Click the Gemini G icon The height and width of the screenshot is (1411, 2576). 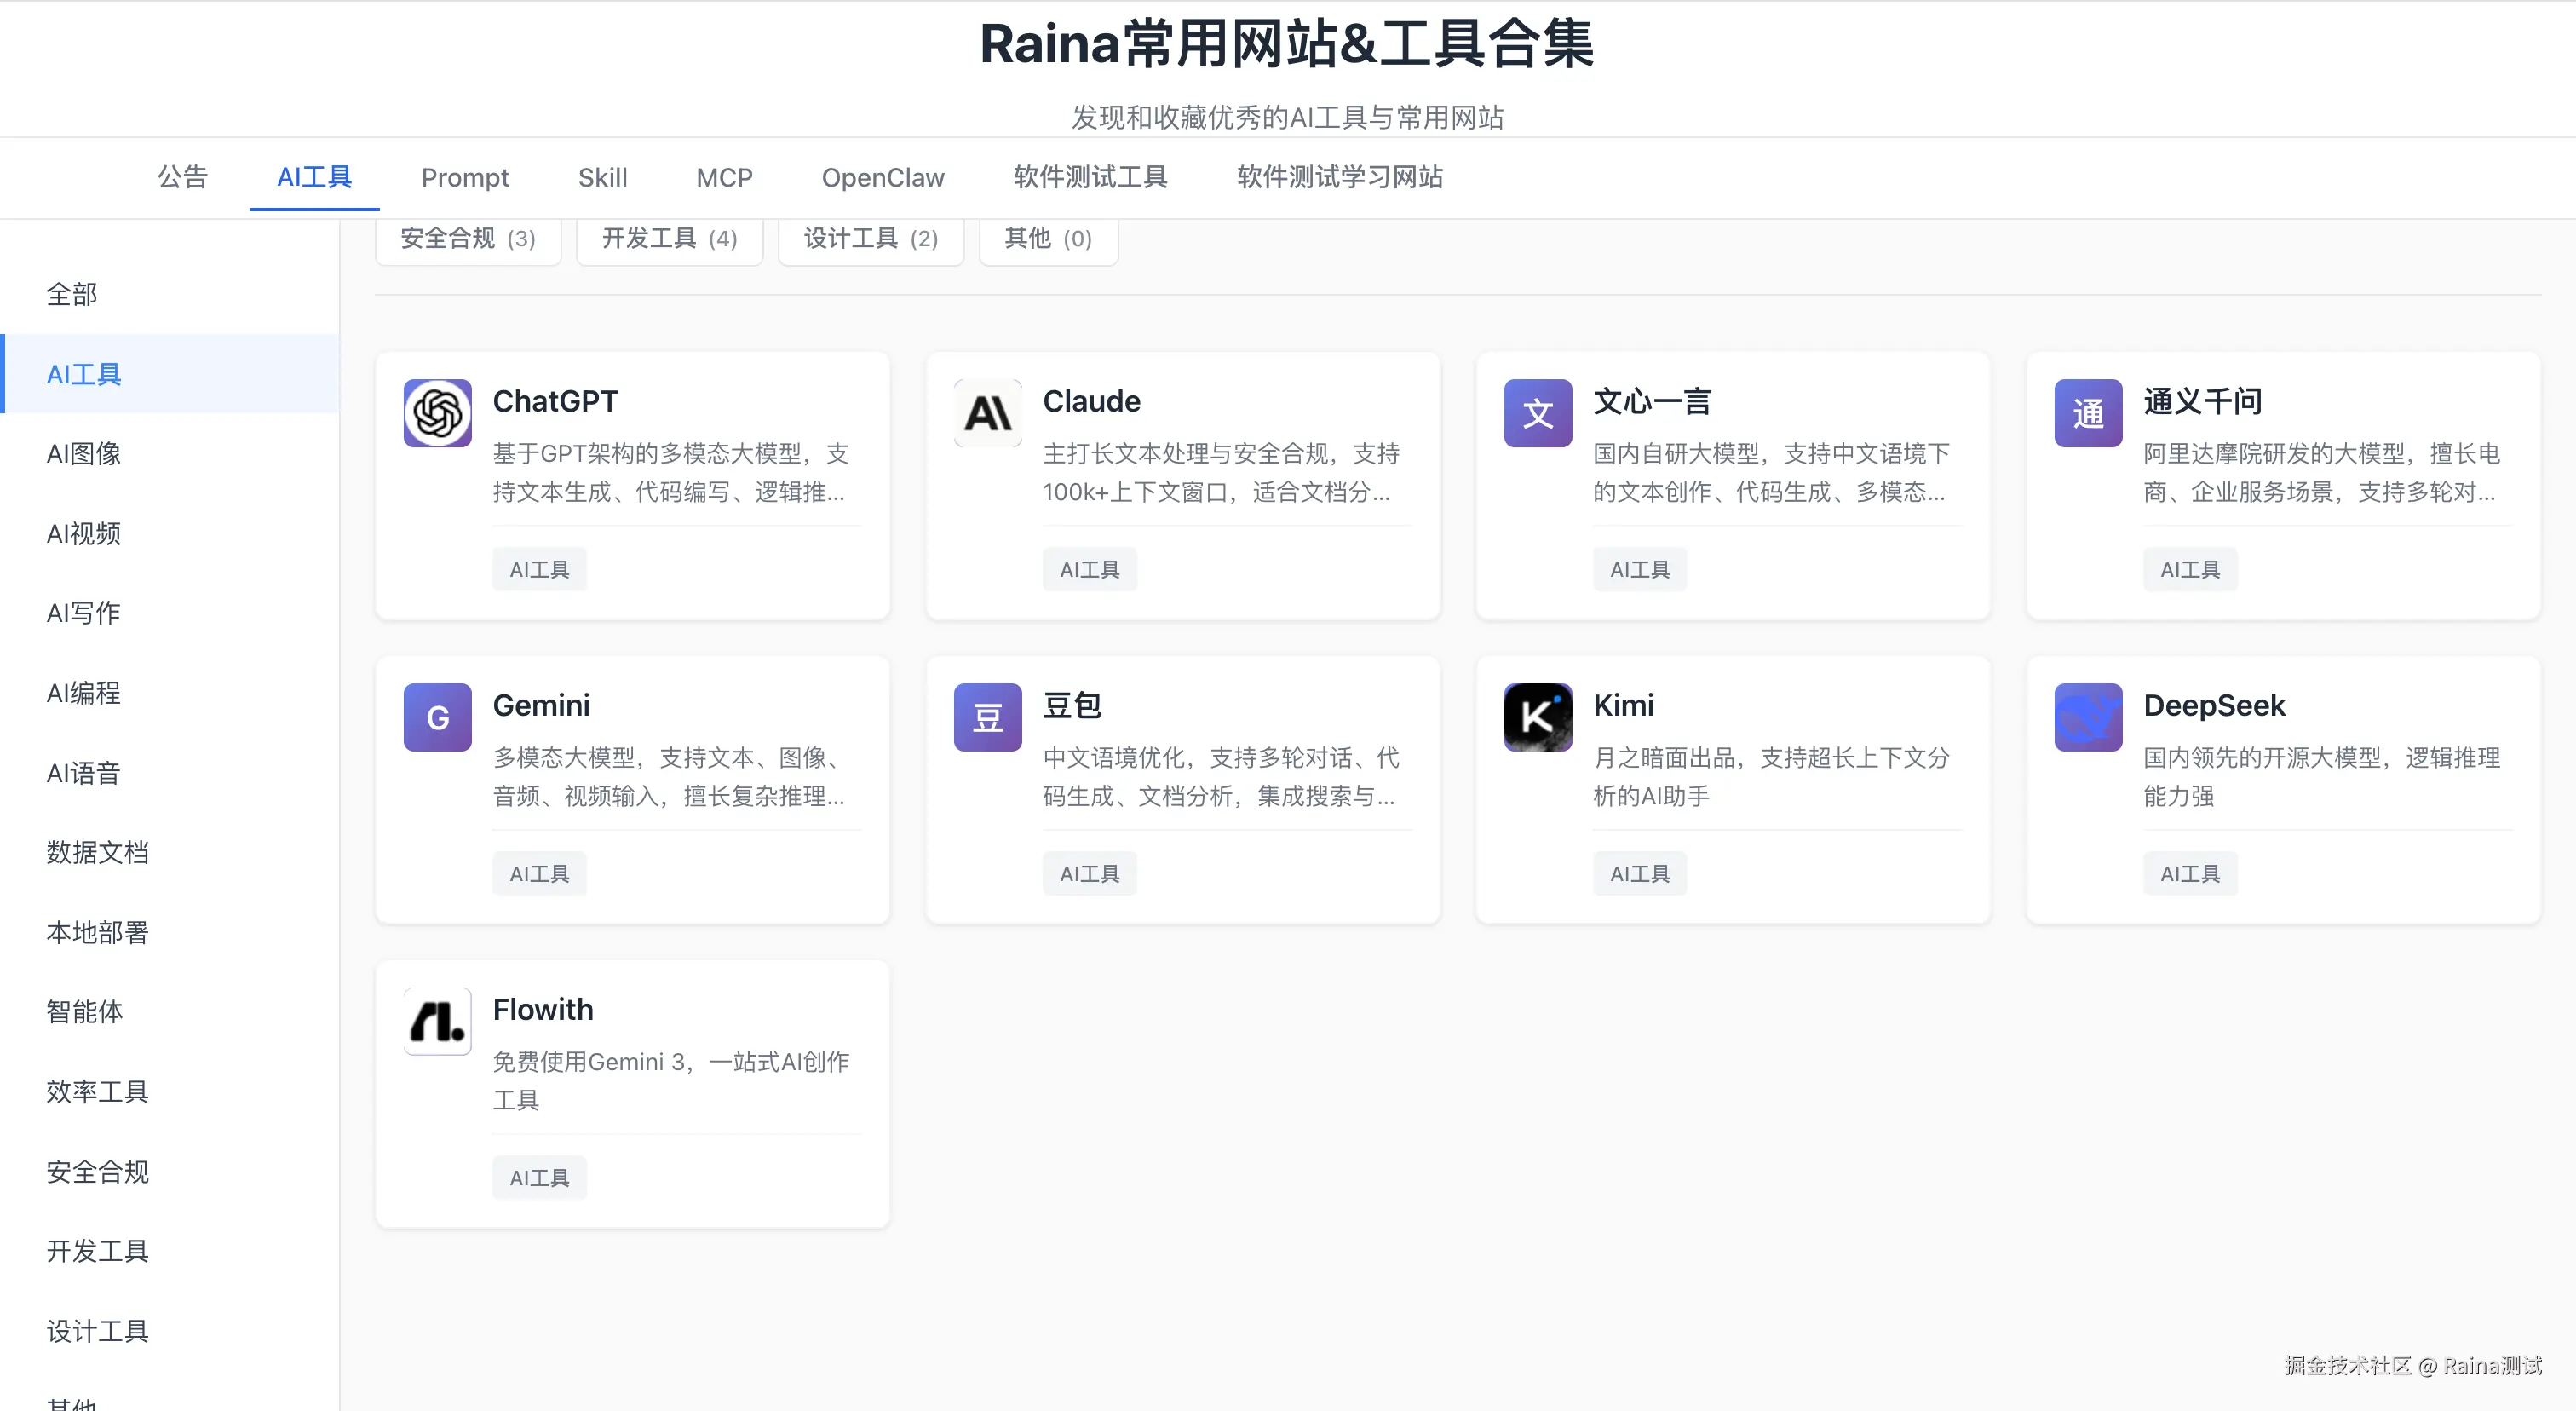coord(437,717)
